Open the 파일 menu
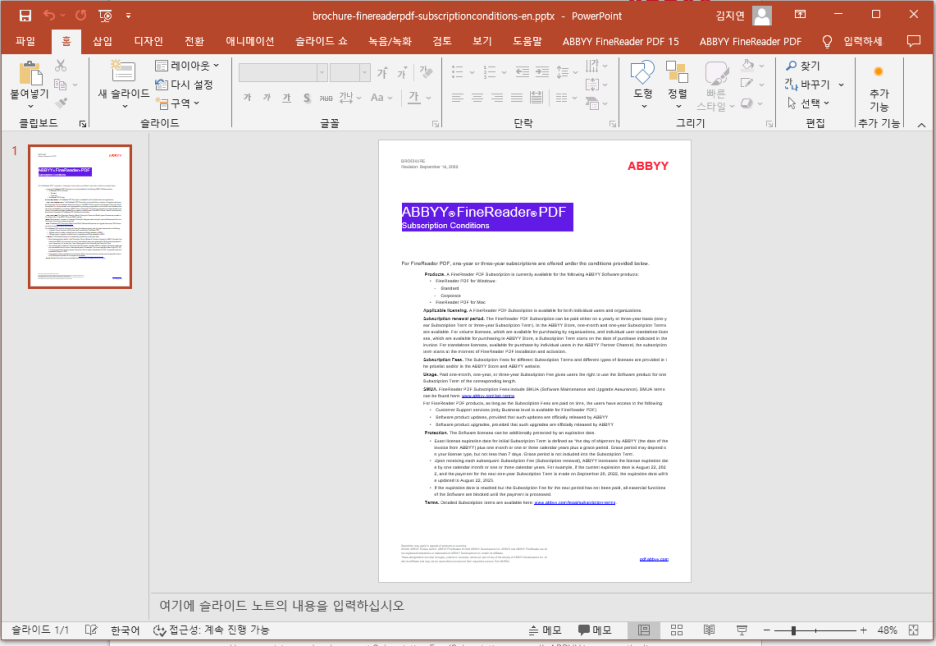The image size is (936, 646). (x=25, y=41)
